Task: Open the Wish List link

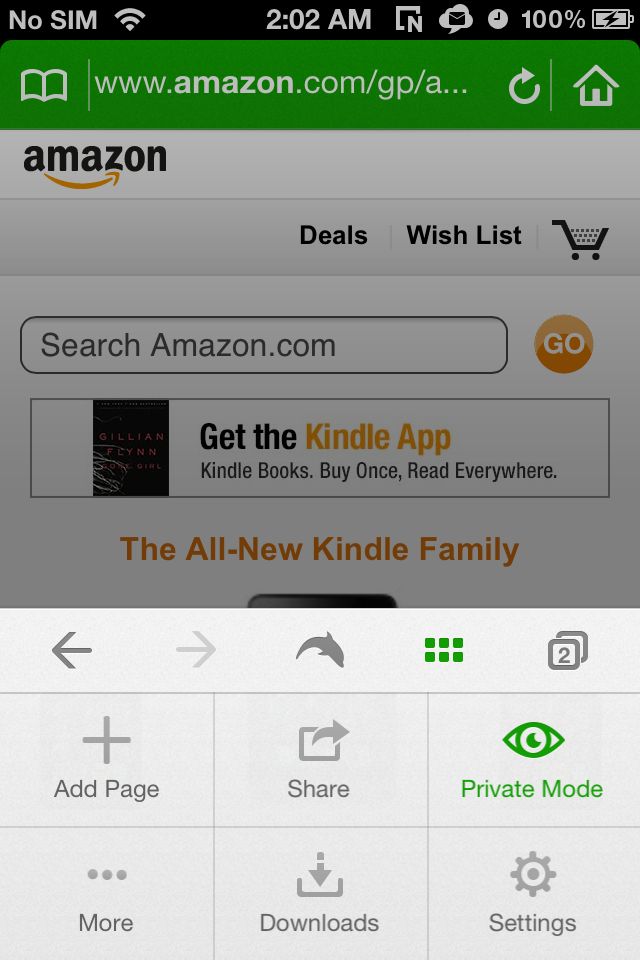Action: click(x=464, y=236)
